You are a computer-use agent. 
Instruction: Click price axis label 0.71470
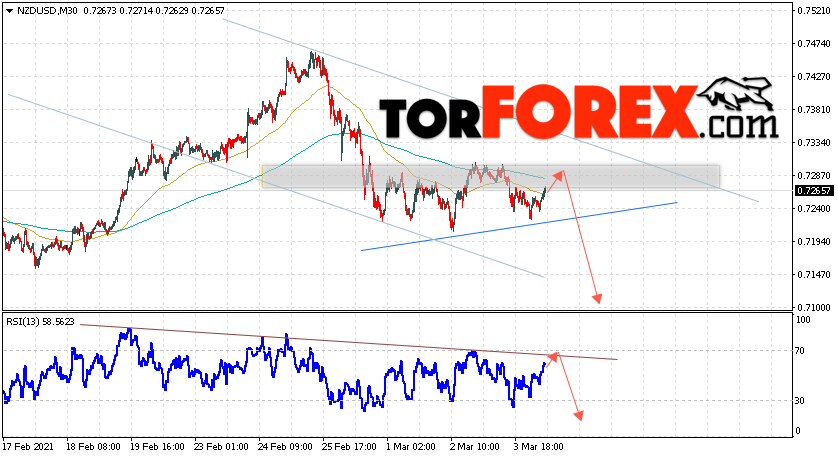[813, 275]
